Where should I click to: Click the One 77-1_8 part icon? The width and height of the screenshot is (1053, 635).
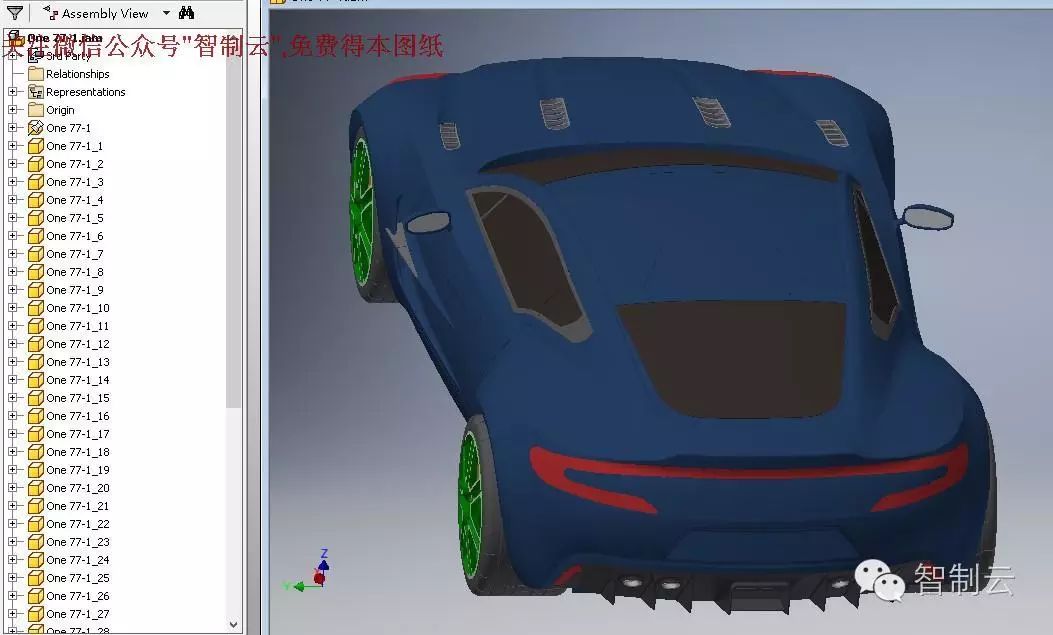tap(36, 272)
